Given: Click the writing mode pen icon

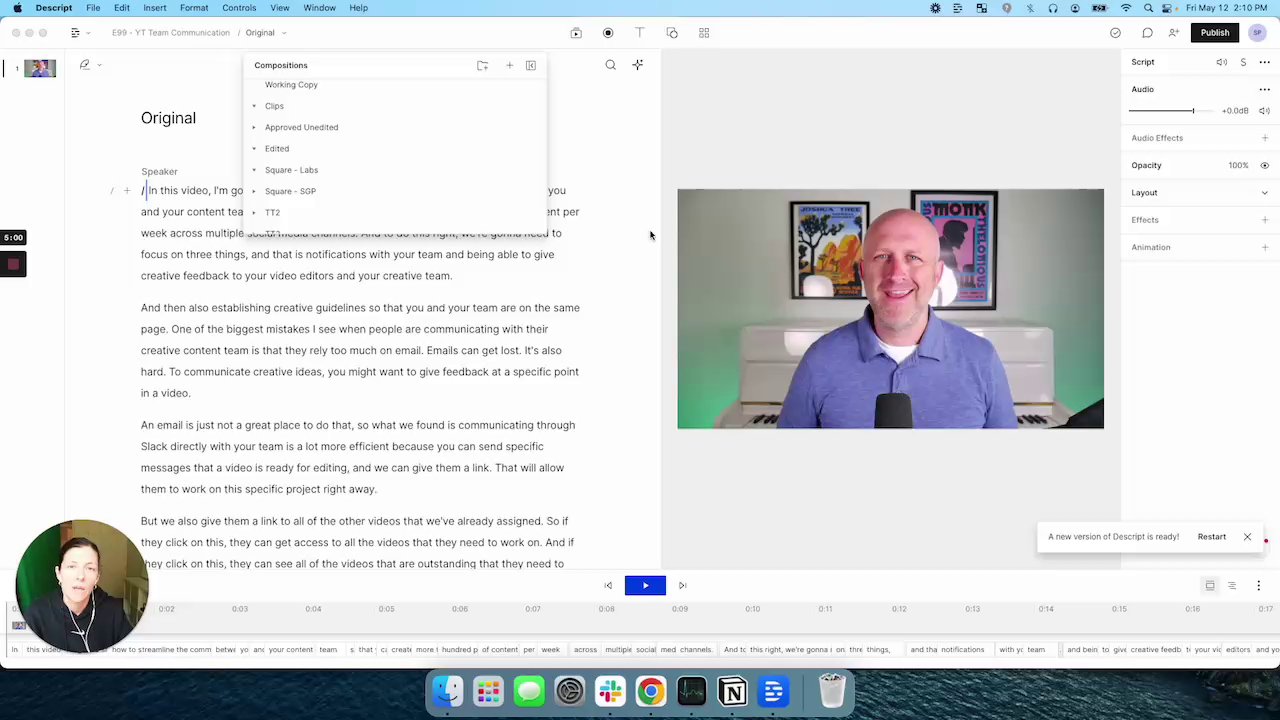Looking at the screenshot, I should click(x=85, y=65).
